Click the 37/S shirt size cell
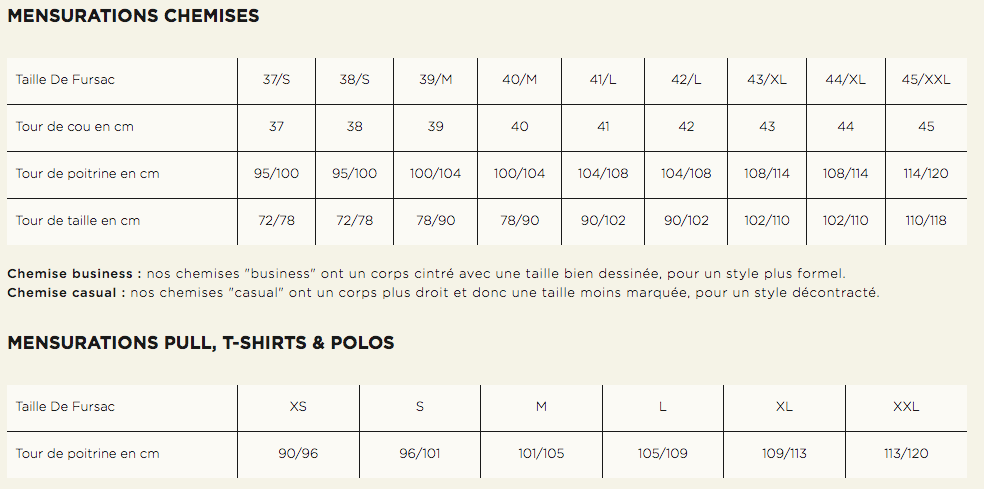 tap(276, 80)
